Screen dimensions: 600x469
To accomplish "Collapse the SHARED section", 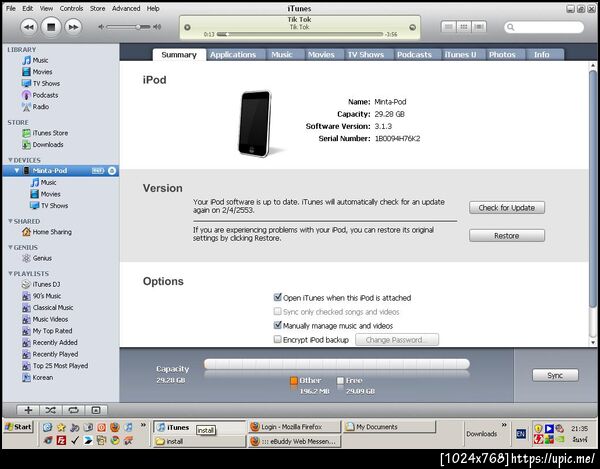I will pos(10,221).
